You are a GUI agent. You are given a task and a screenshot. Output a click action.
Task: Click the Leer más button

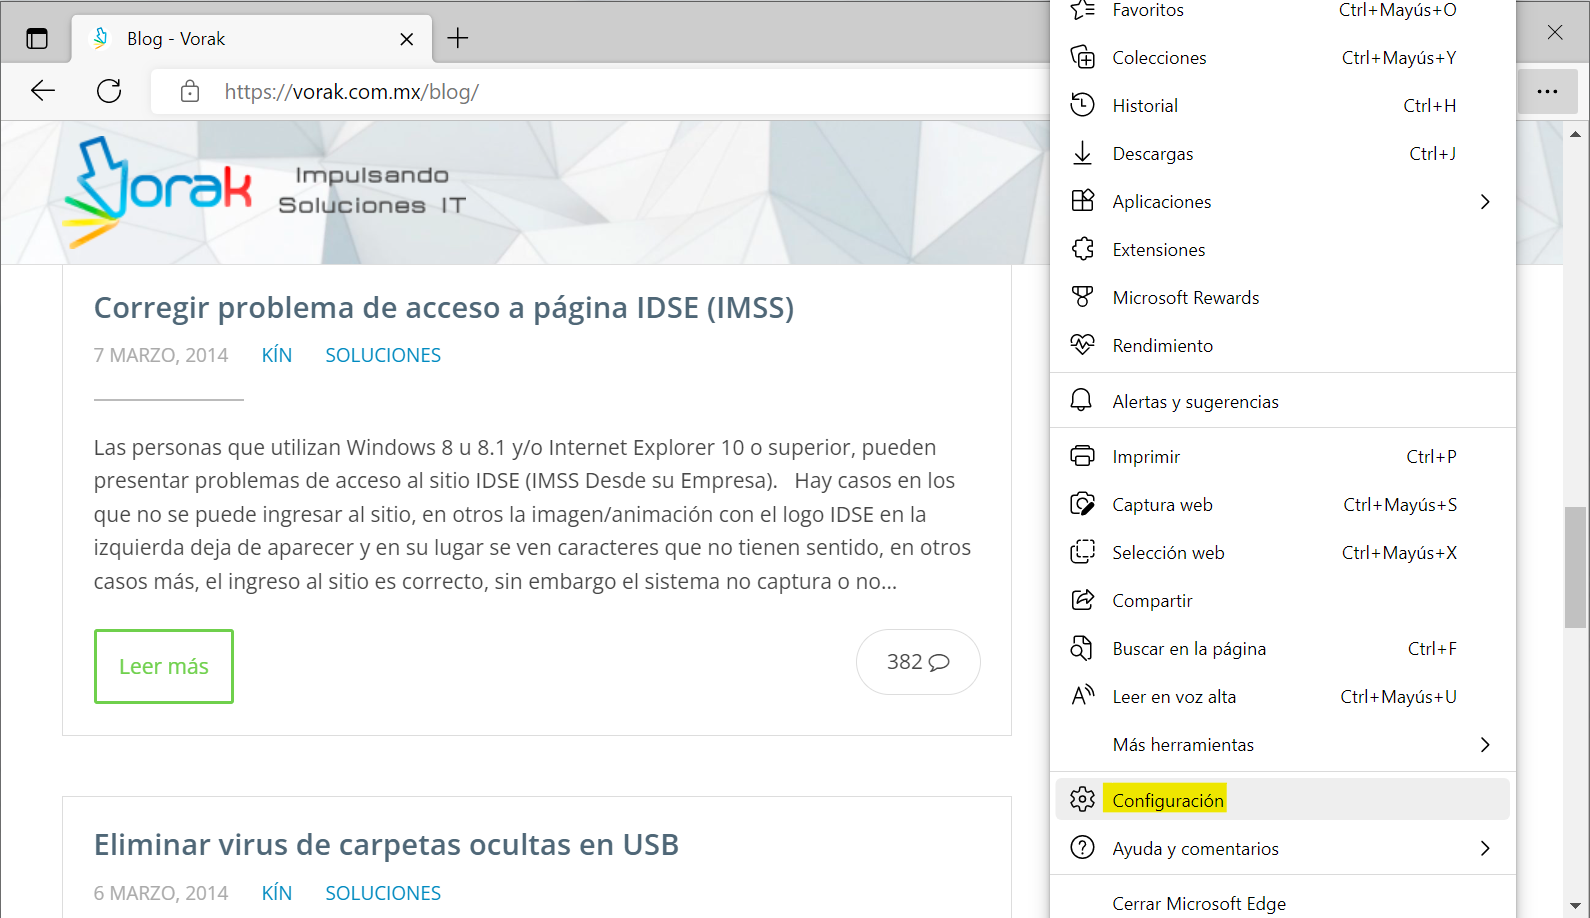(x=164, y=666)
